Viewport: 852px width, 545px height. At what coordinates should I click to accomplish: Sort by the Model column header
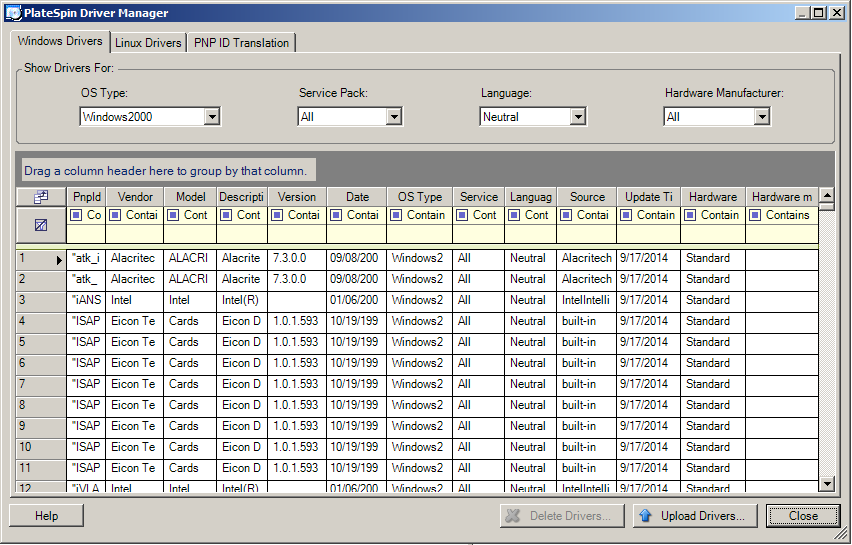[190, 197]
